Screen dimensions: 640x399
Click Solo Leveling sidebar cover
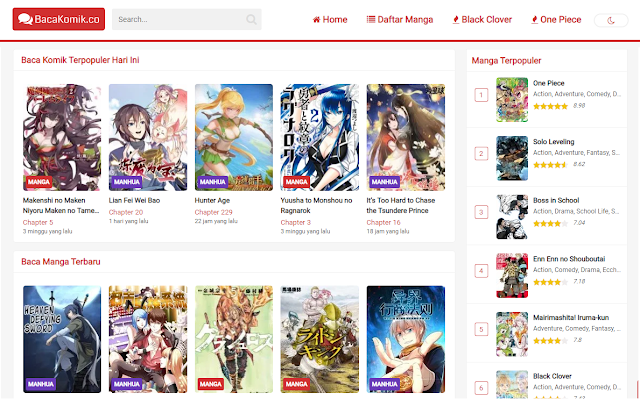point(512,158)
